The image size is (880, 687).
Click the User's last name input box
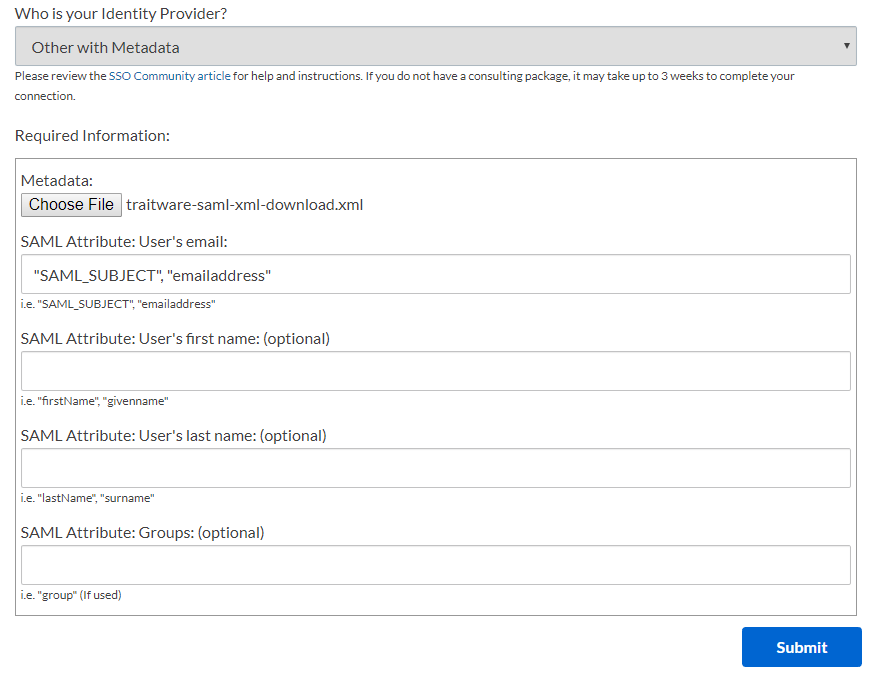(436, 468)
